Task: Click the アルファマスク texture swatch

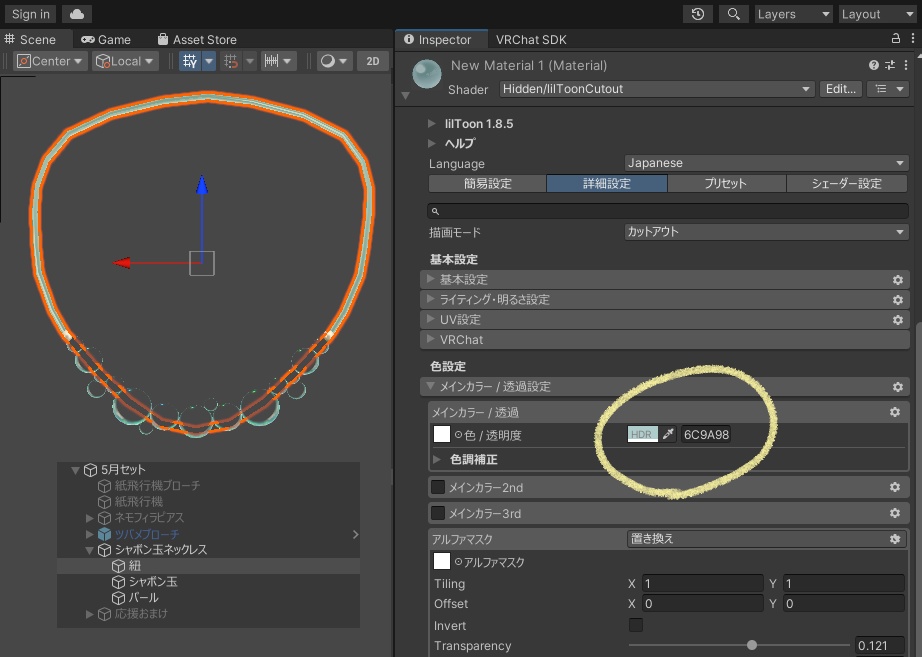Action: pos(442,561)
